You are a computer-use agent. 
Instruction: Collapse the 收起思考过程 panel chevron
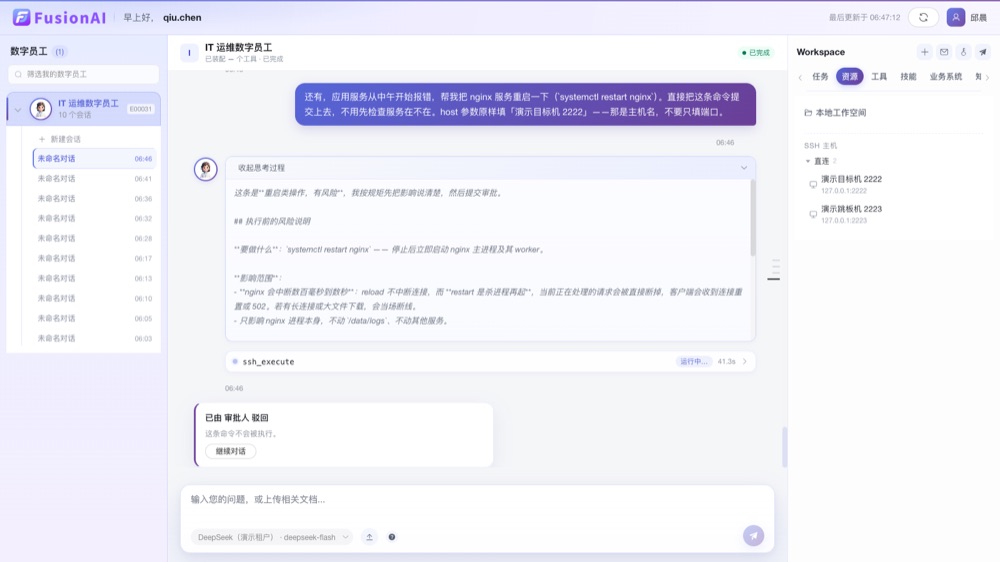point(744,168)
